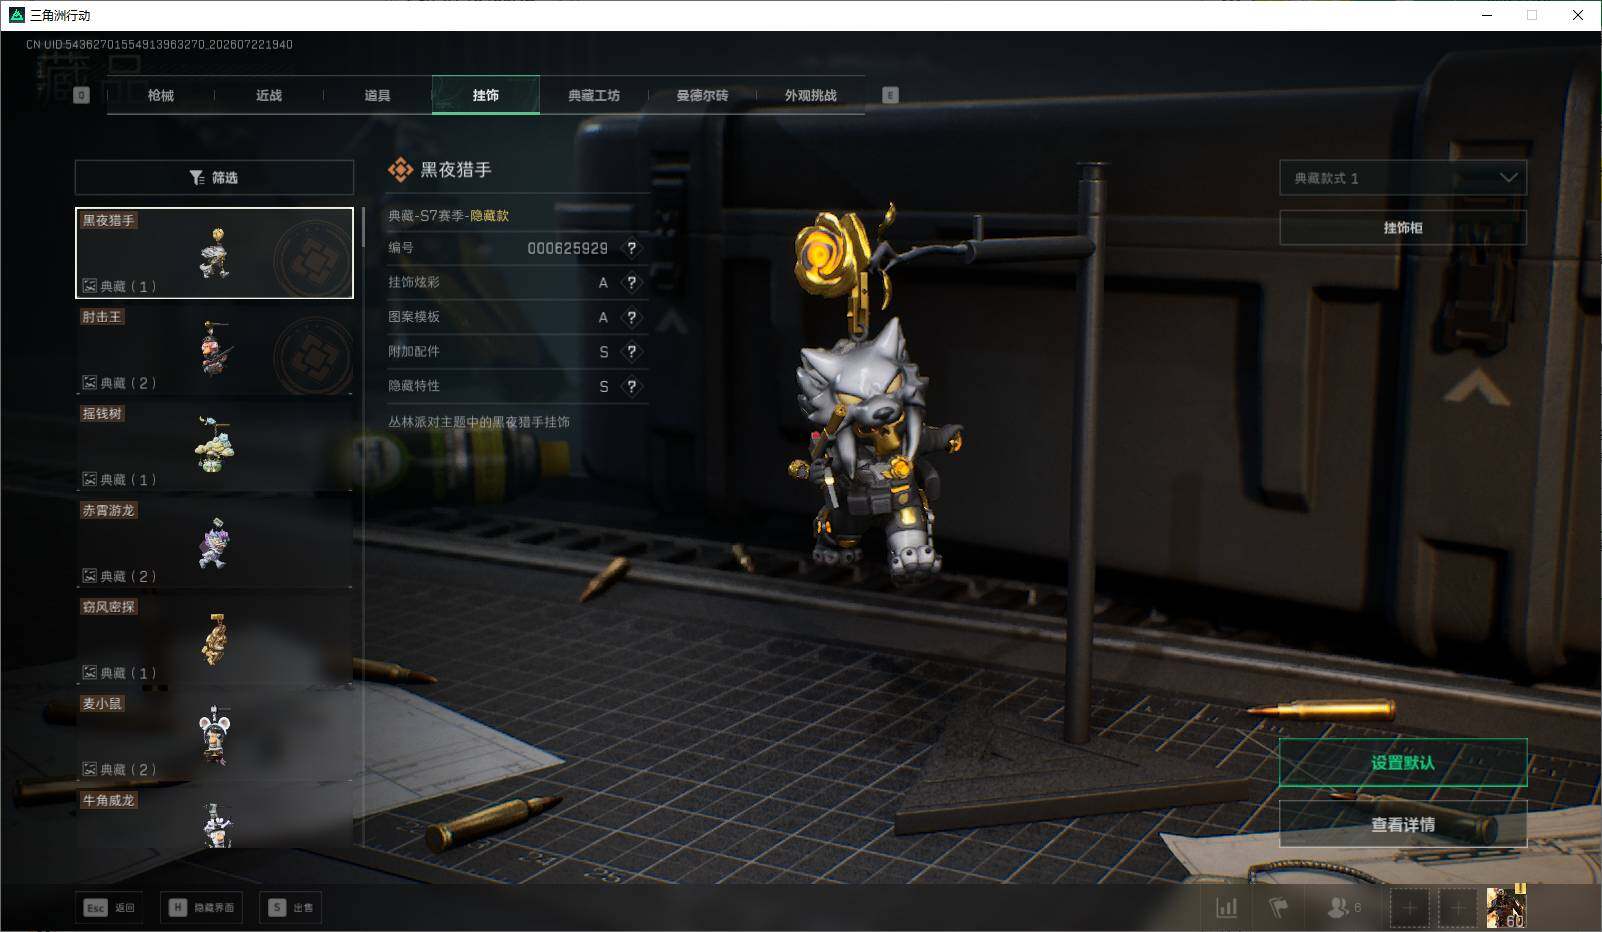Viewport: 1602px width, 932px height.
Task: Open the friends icon showing 6
Action: [1343, 908]
